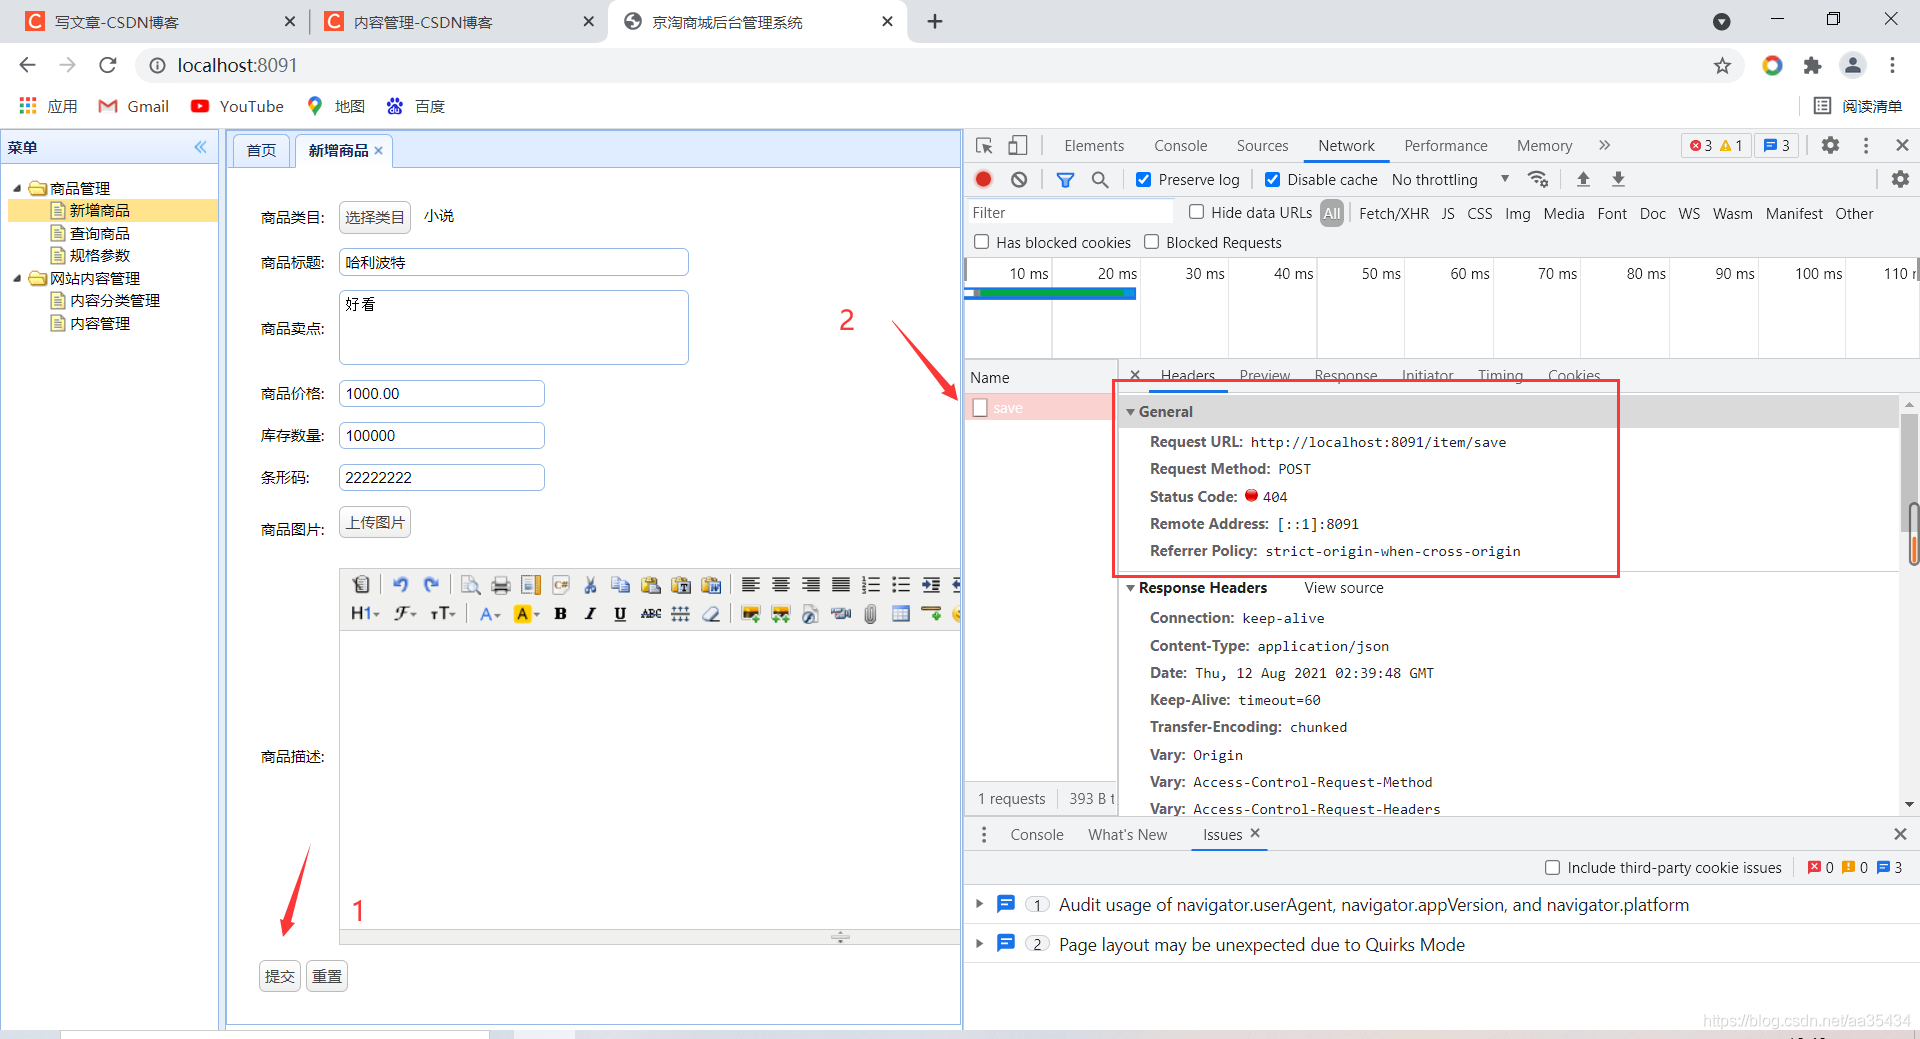Stop recording network log with red button
1920x1039 pixels.
tap(984, 179)
